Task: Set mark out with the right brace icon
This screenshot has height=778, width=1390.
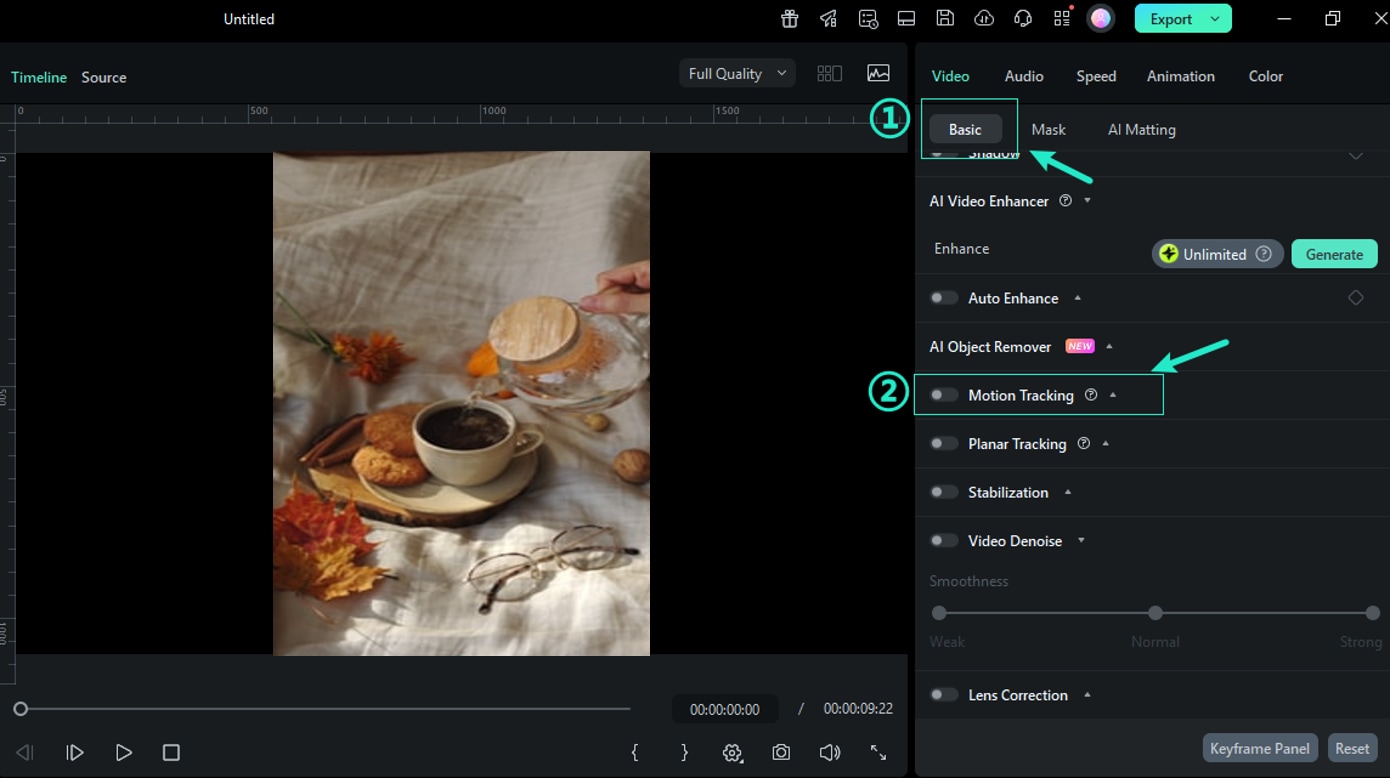Action: (x=684, y=752)
